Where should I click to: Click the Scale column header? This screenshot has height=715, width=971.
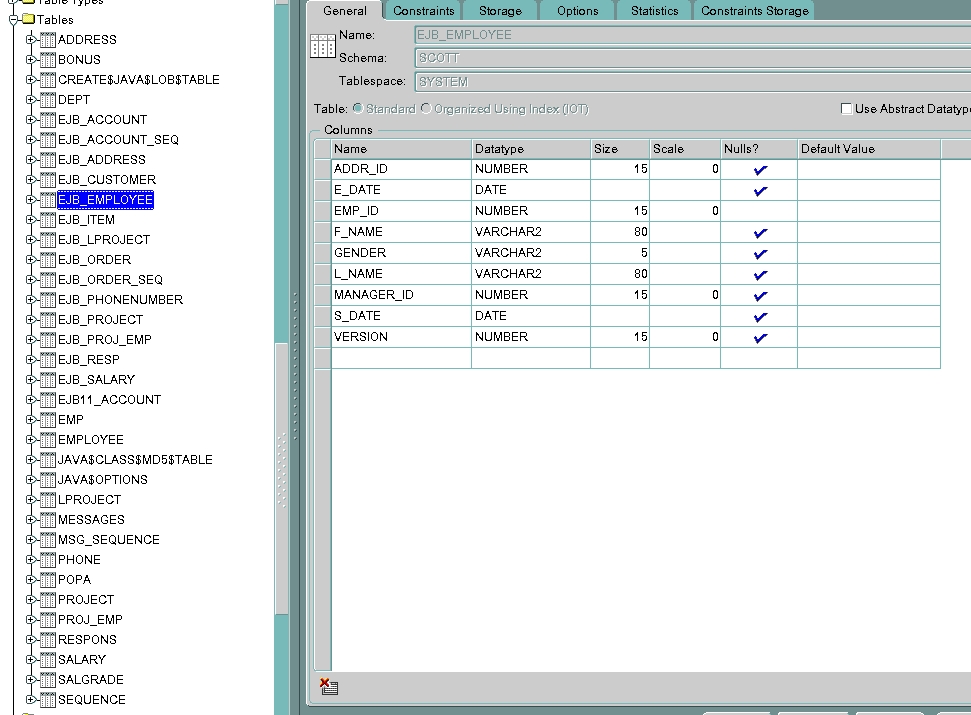[685, 149]
